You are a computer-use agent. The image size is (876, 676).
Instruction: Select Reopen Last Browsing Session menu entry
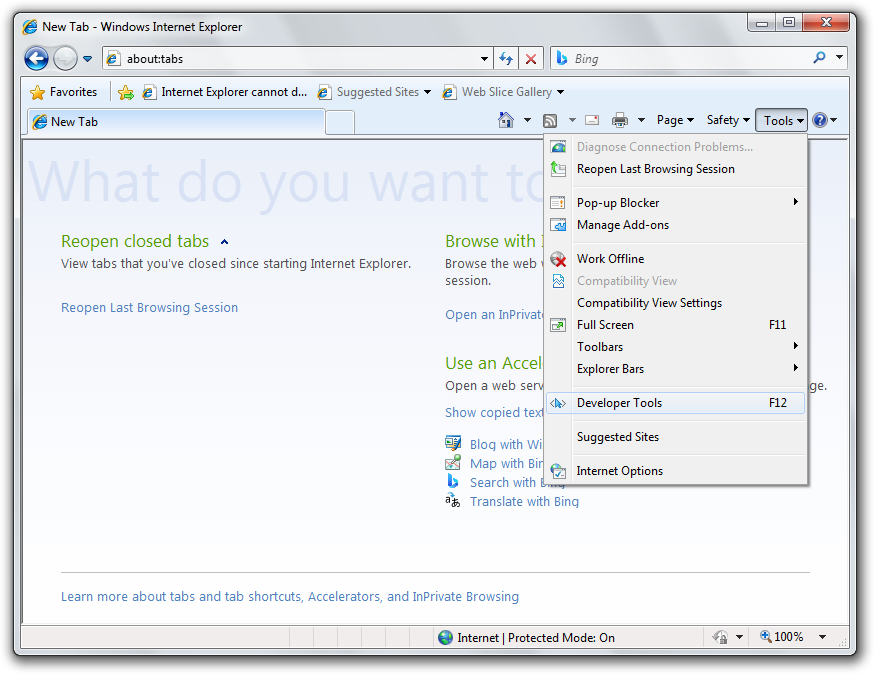click(x=675, y=169)
